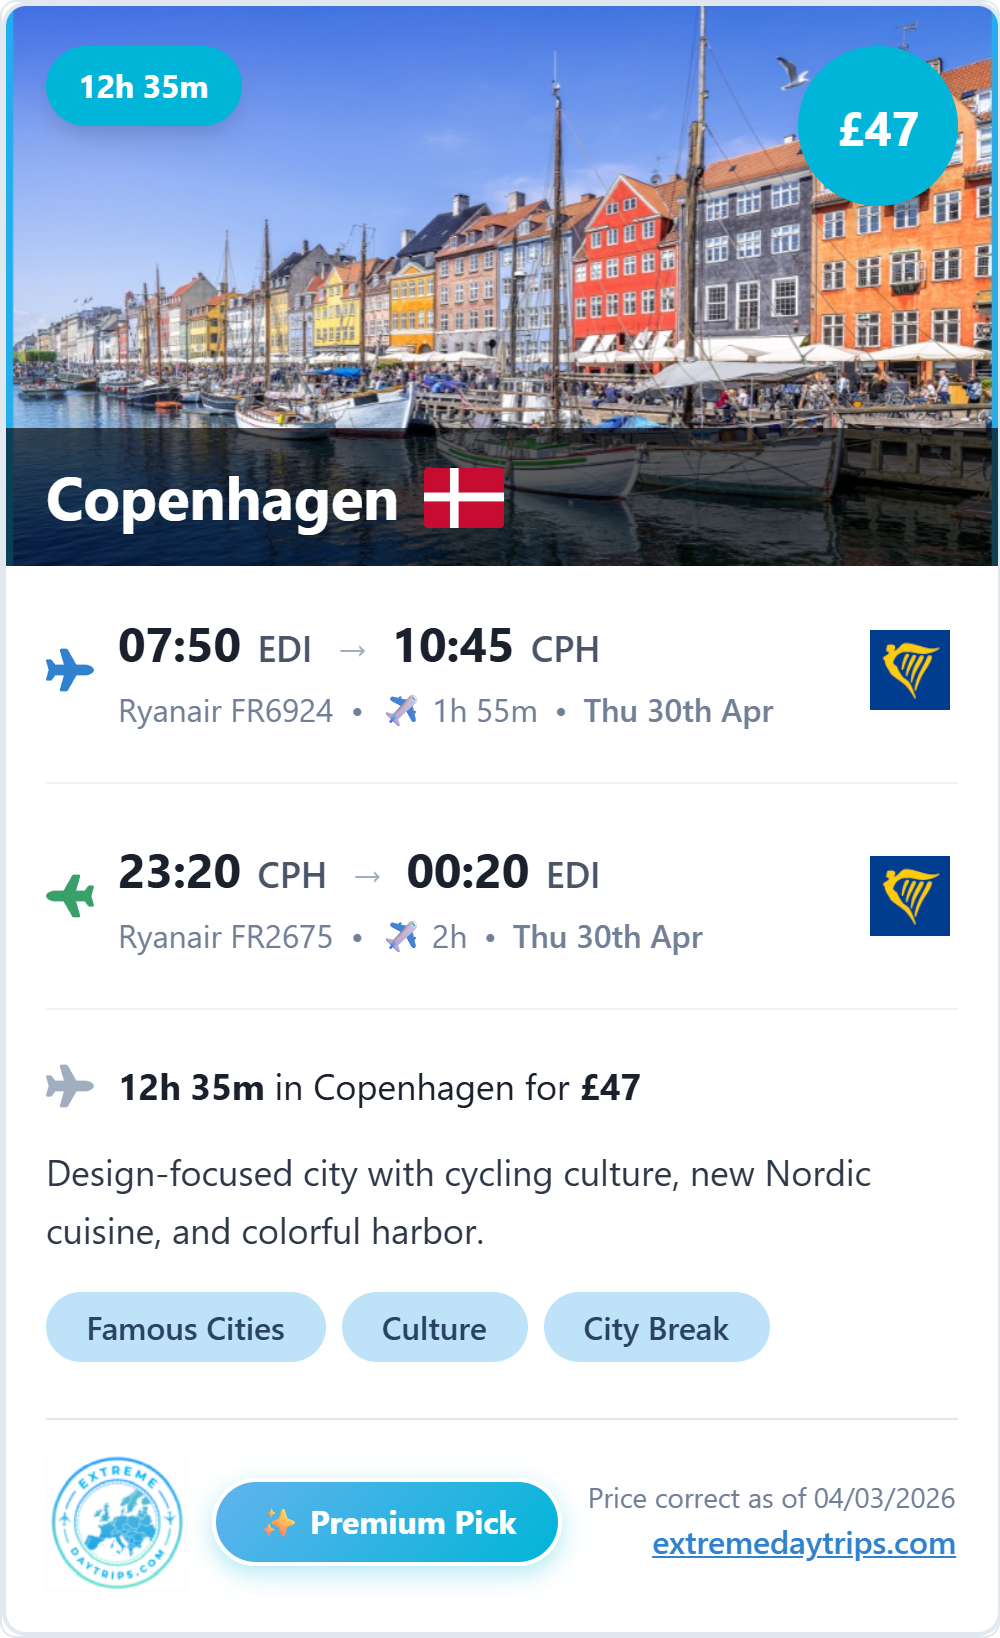This screenshot has width=1000, height=1638.
Task: Click the Extreme Day Trips circular logo
Action: point(117,1522)
